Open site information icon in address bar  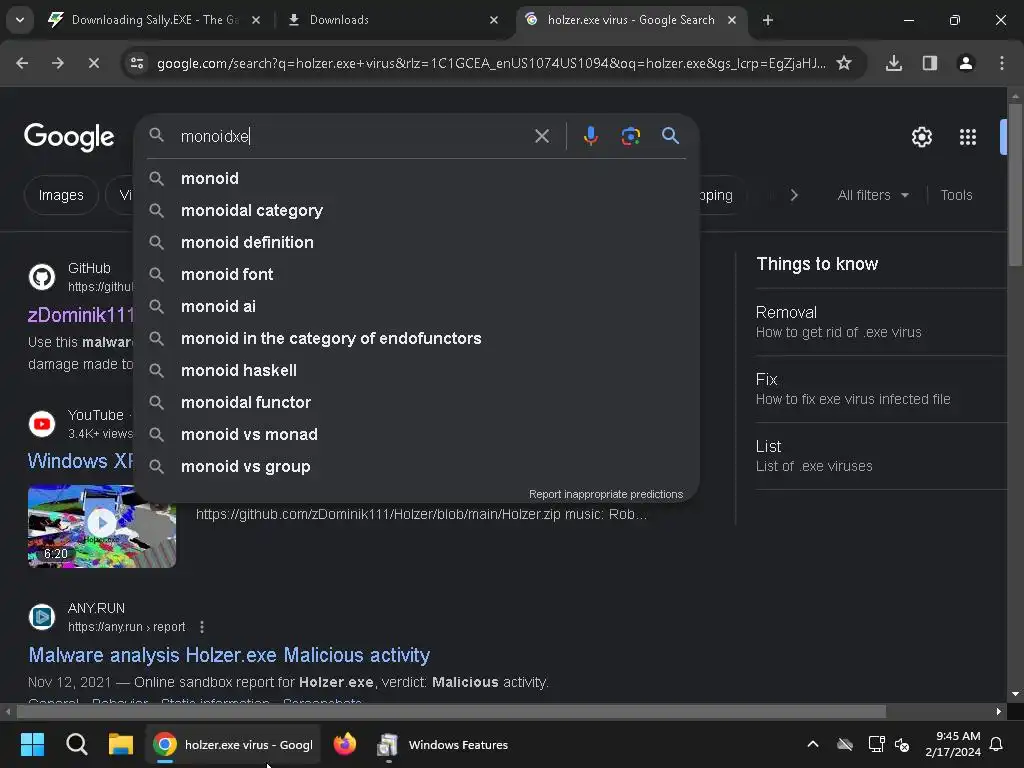tap(137, 63)
